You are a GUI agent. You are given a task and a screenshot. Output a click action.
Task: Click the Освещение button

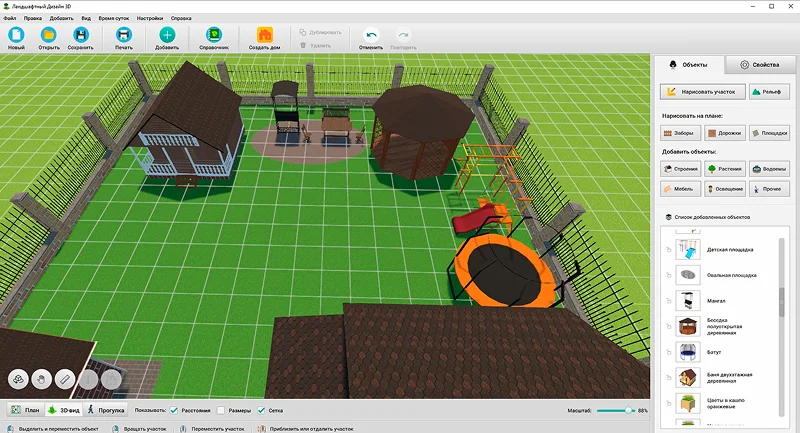coord(725,189)
